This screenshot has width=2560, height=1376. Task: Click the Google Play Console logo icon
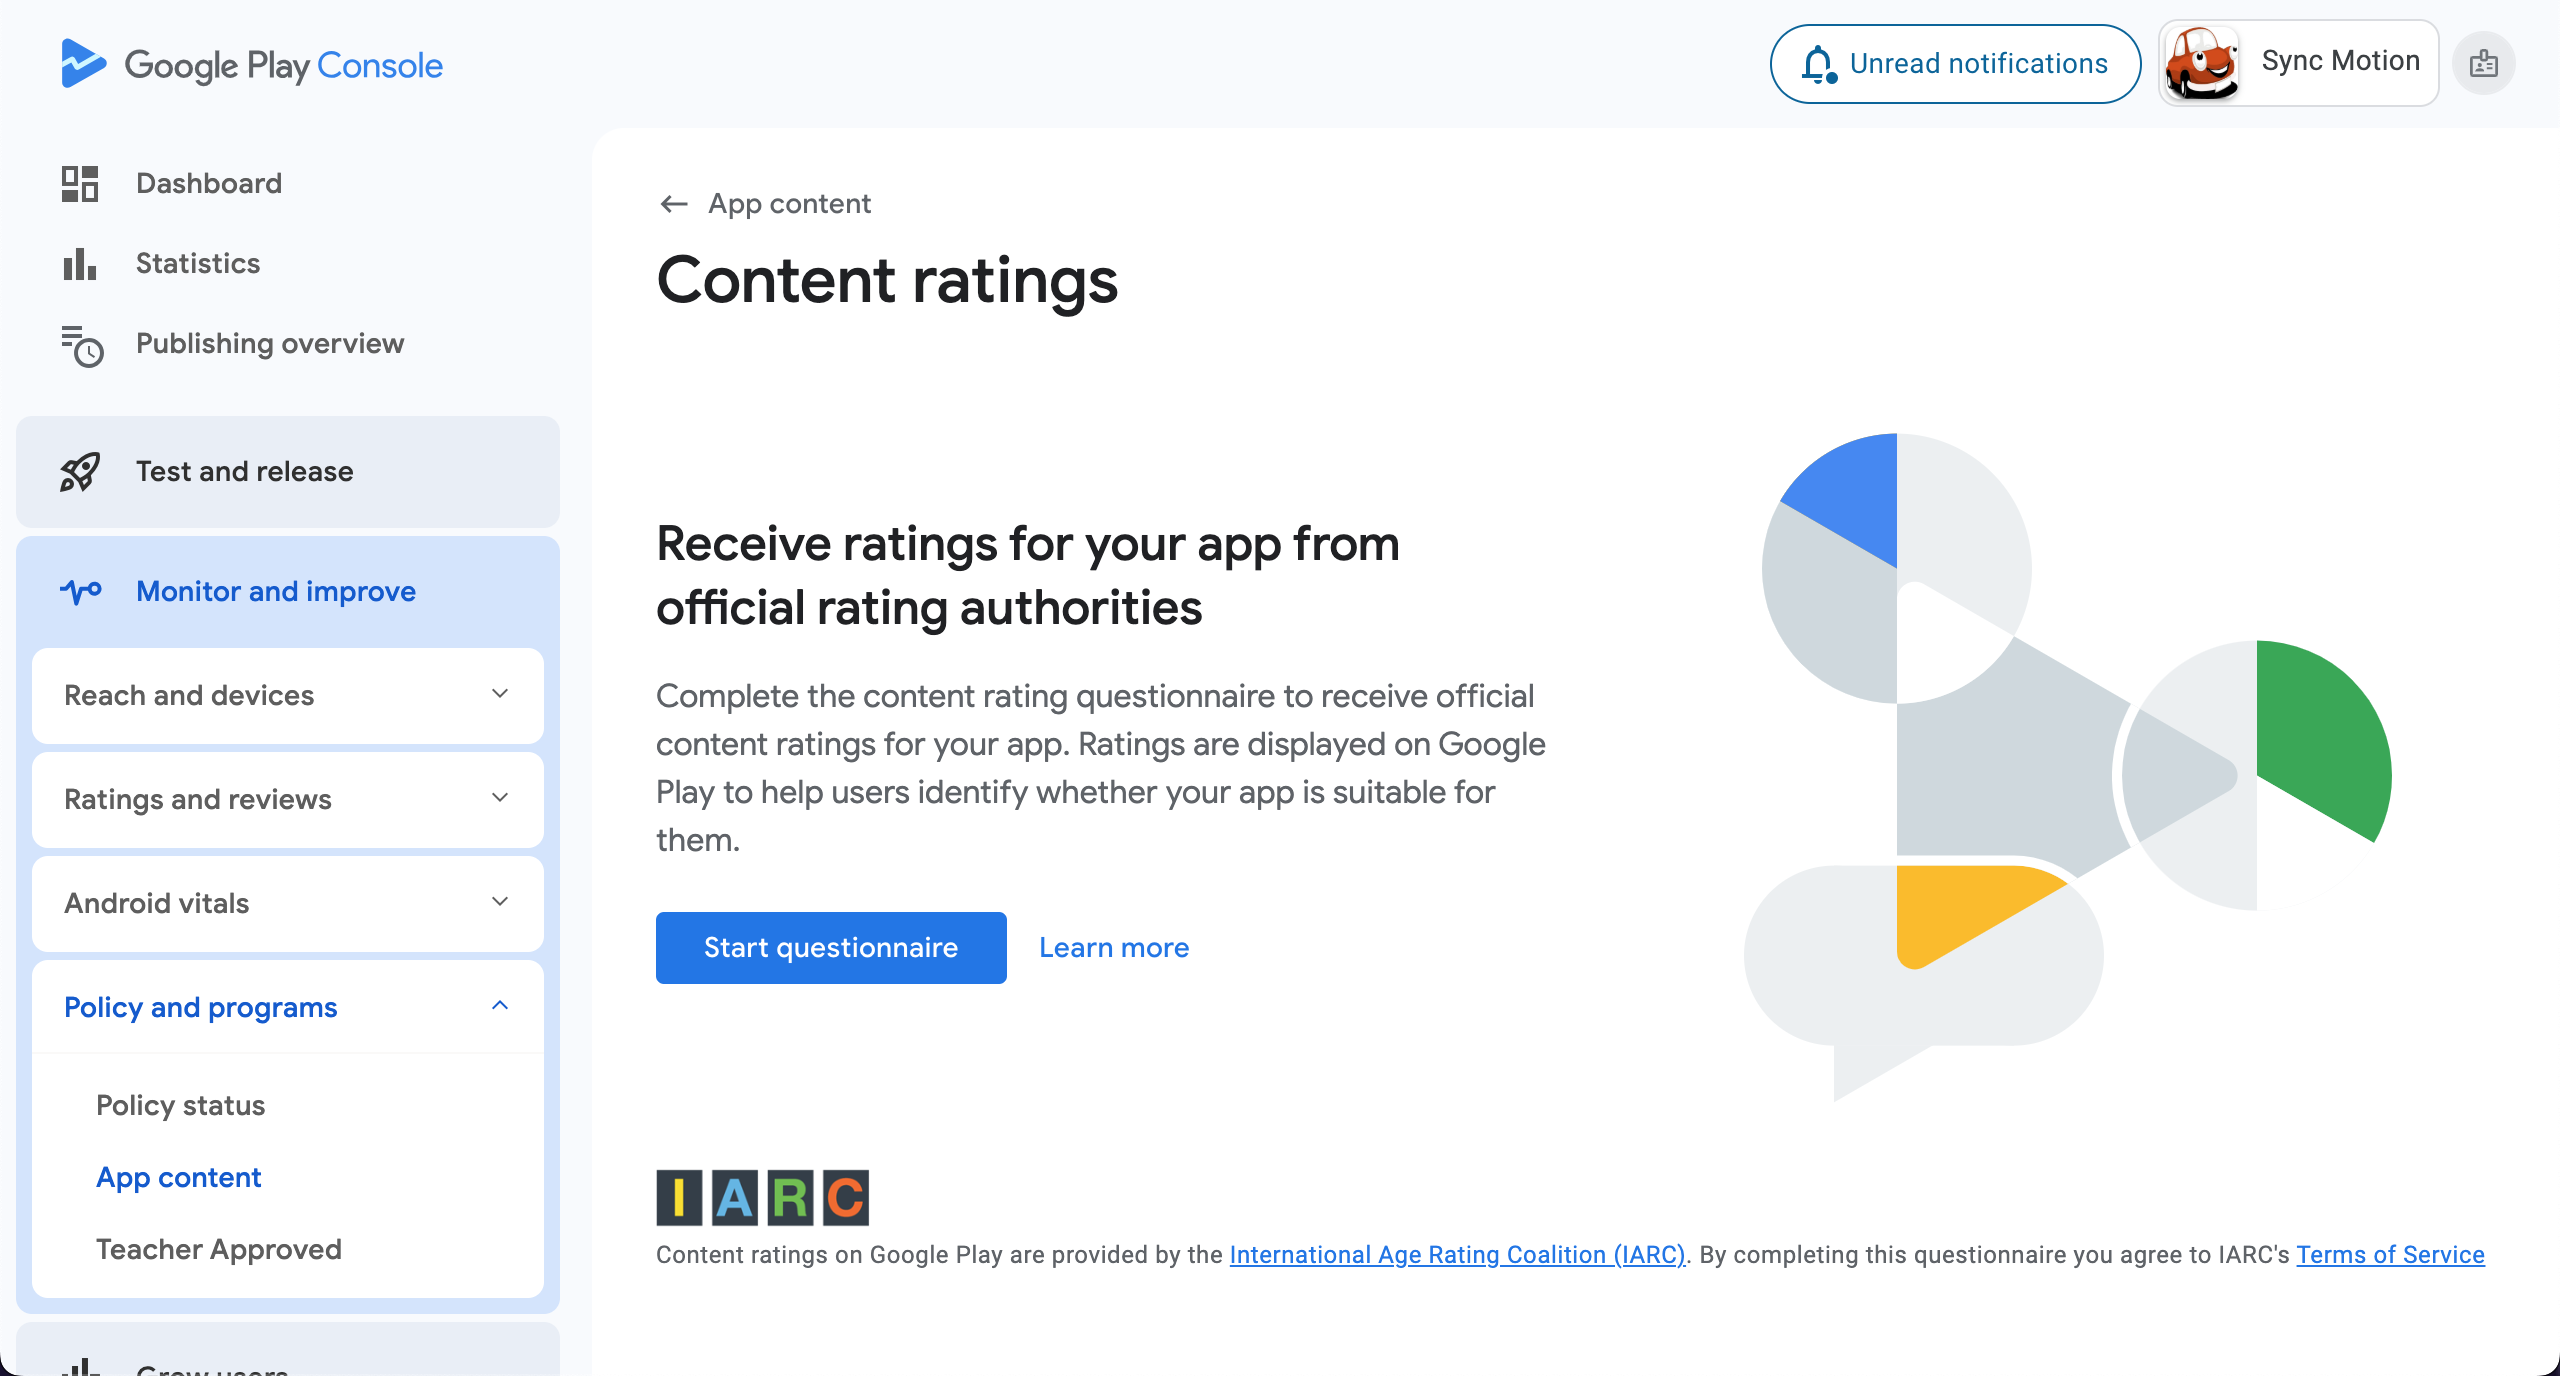point(83,64)
